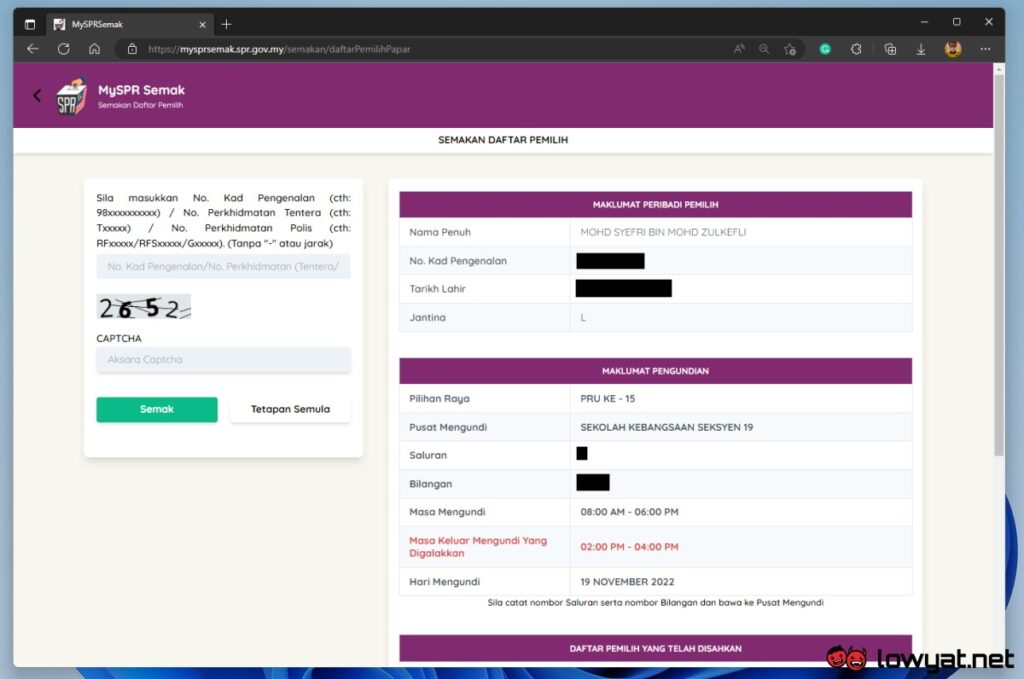The image size is (1024, 679).
Task: Open browser Extensions puzzle icon
Action: (856, 49)
